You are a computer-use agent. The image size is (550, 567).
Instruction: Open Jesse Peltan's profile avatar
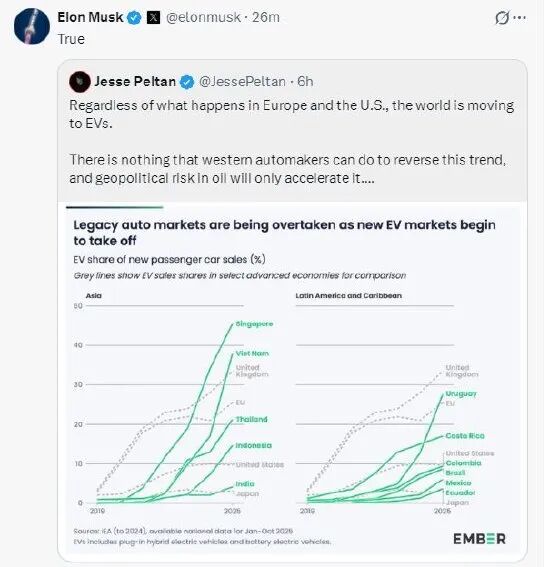pyautogui.click(x=80, y=82)
